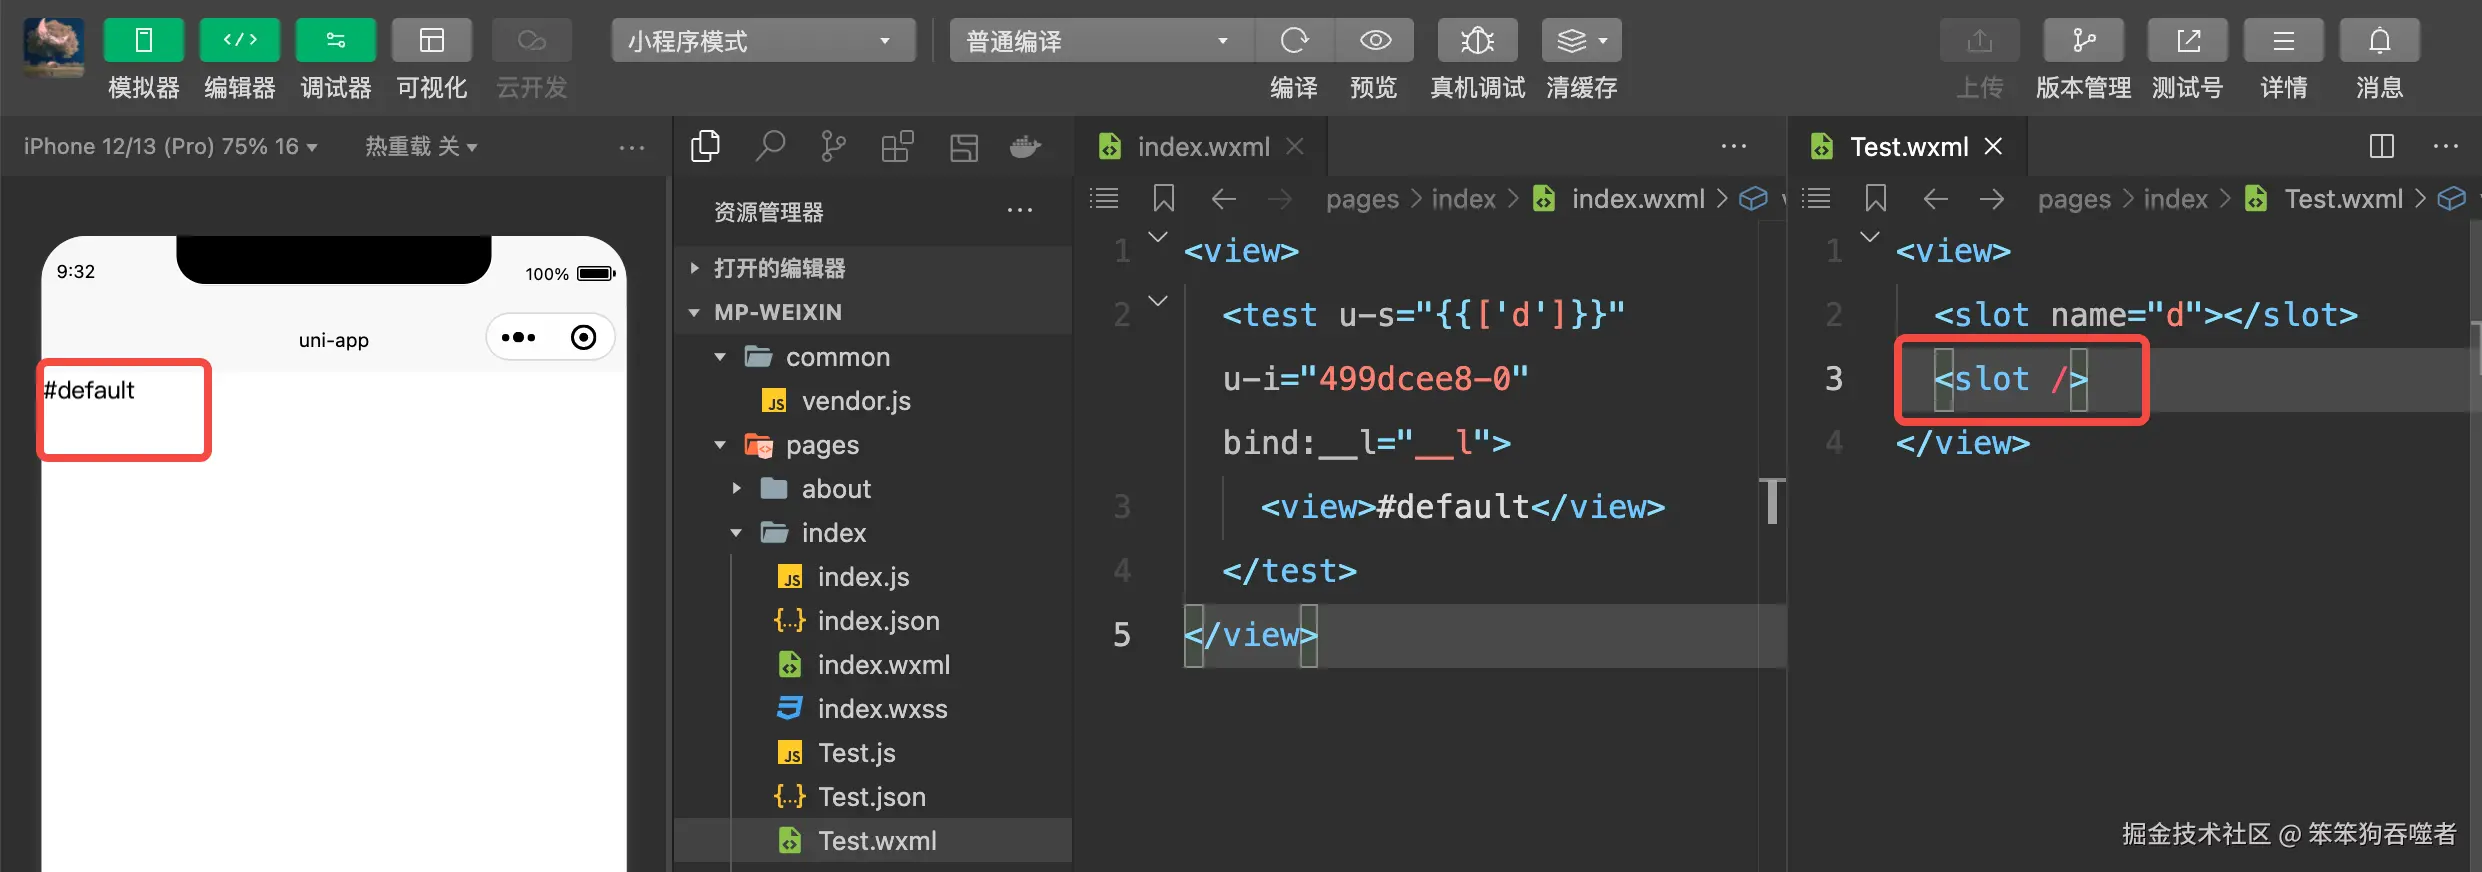Go back in index.wxml editor navigation

click(x=1224, y=198)
